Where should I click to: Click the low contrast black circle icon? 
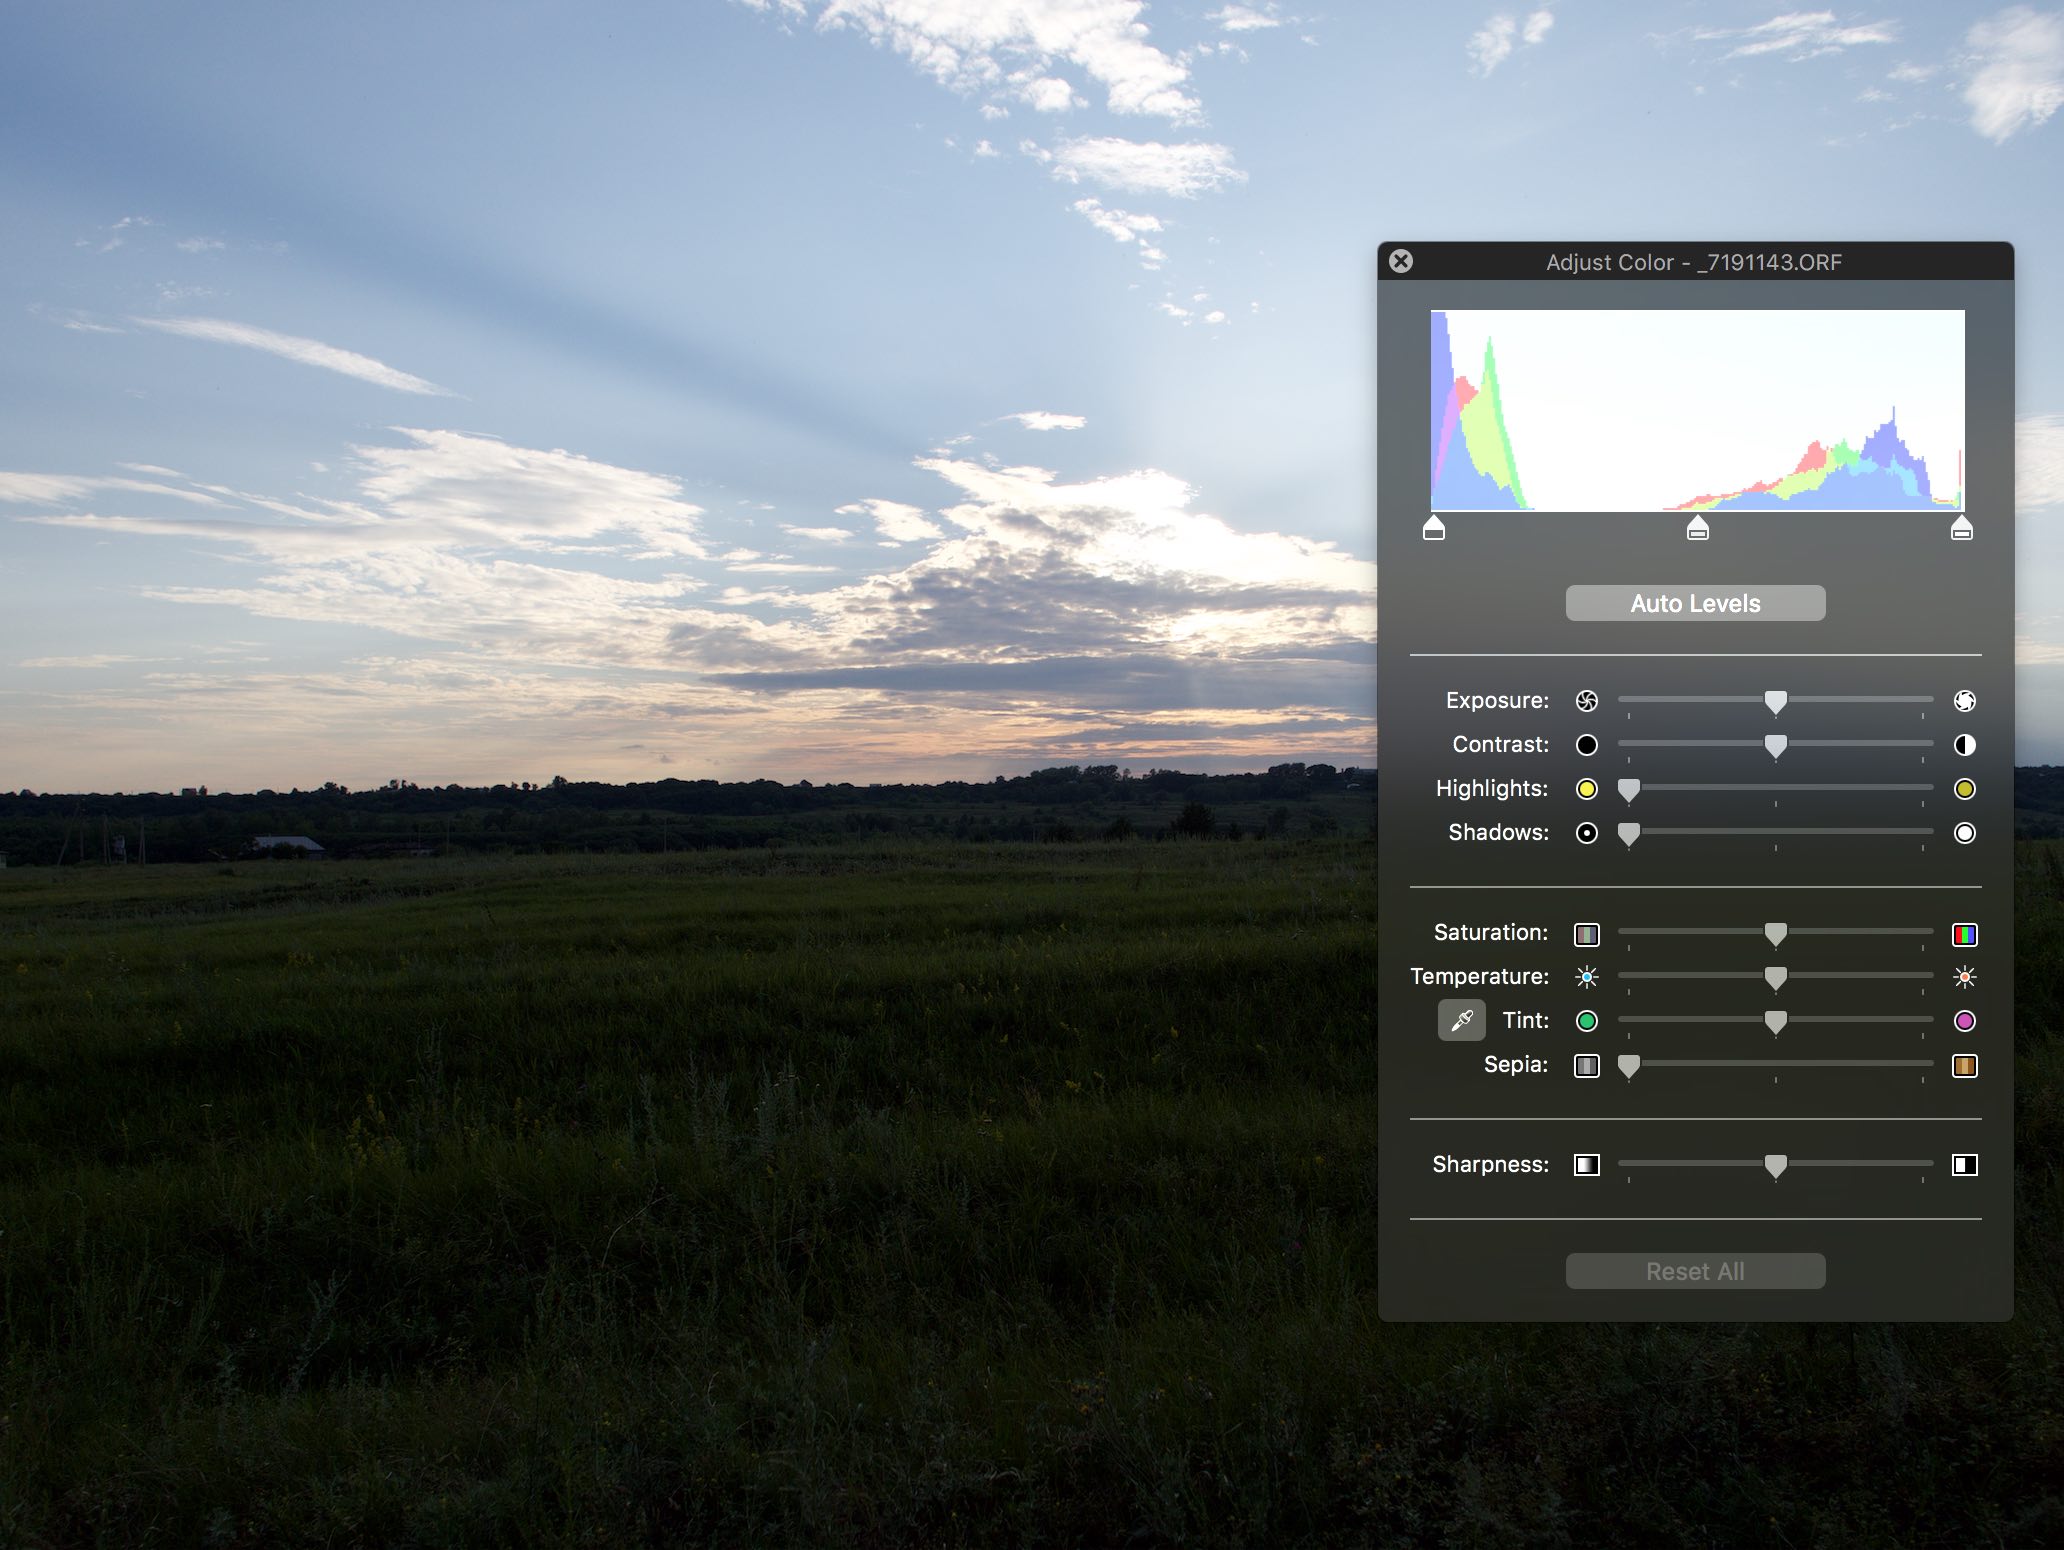click(x=1587, y=745)
